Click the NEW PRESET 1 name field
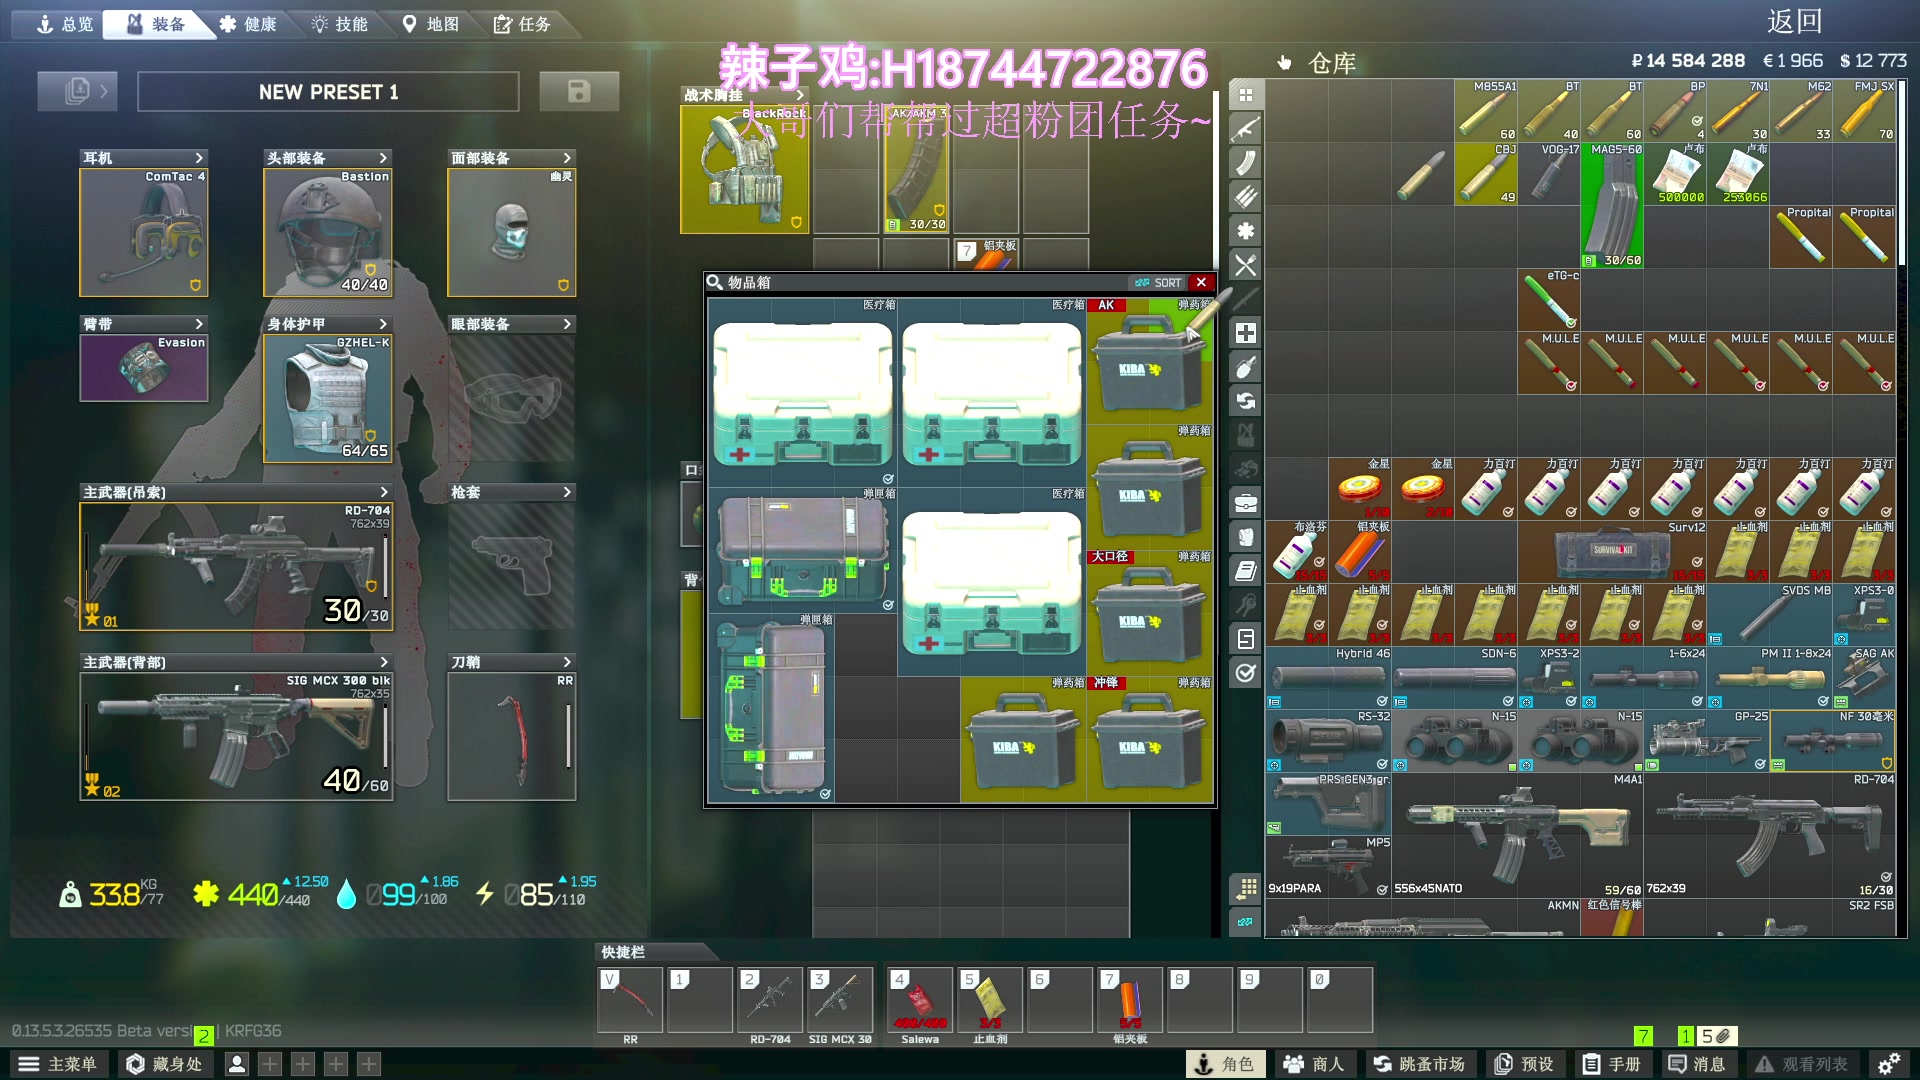 point(328,91)
